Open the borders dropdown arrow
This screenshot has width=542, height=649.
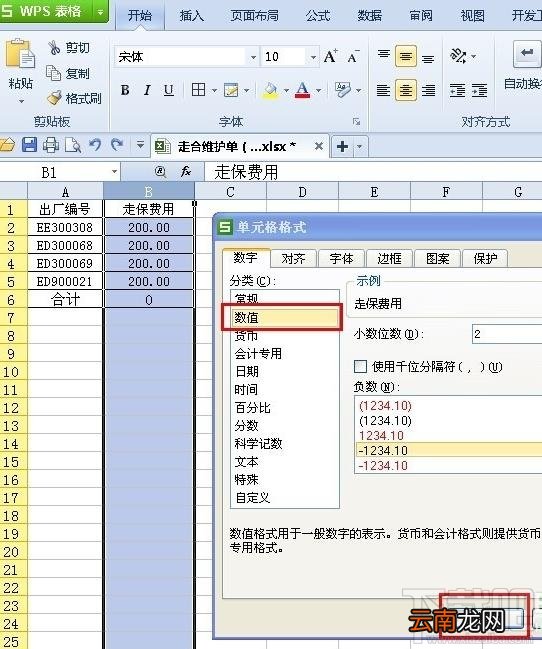pyautogui.click(x=214, y=90)
